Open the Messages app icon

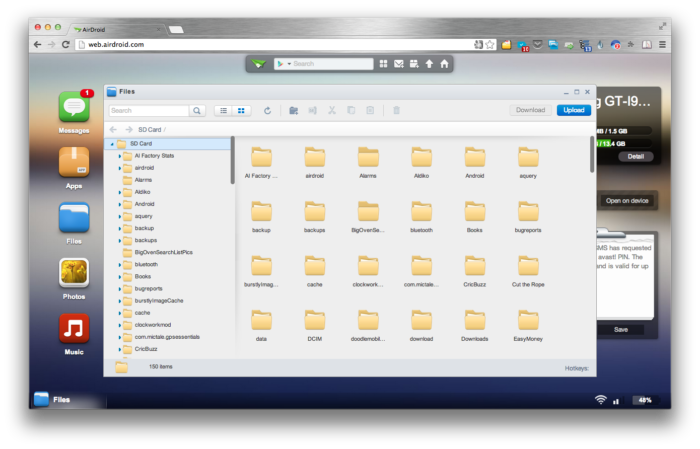click(74, 107)
